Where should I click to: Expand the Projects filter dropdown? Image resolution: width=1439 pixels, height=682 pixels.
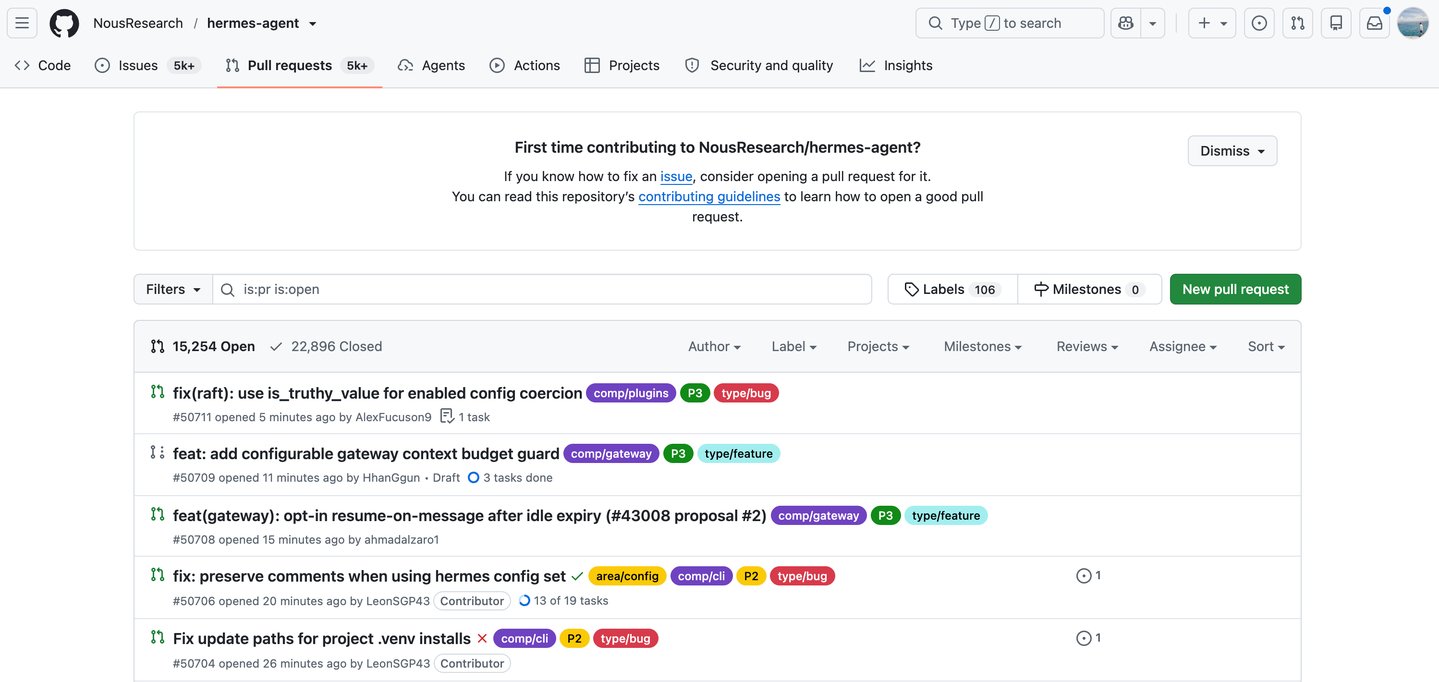(878, 346)
